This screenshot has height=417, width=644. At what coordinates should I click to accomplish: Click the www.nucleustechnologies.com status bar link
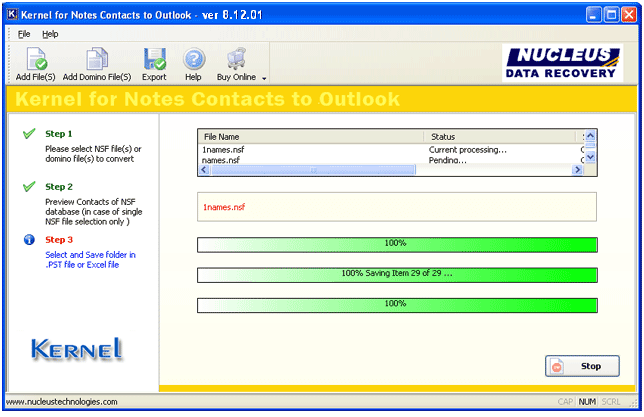[62, 402]
